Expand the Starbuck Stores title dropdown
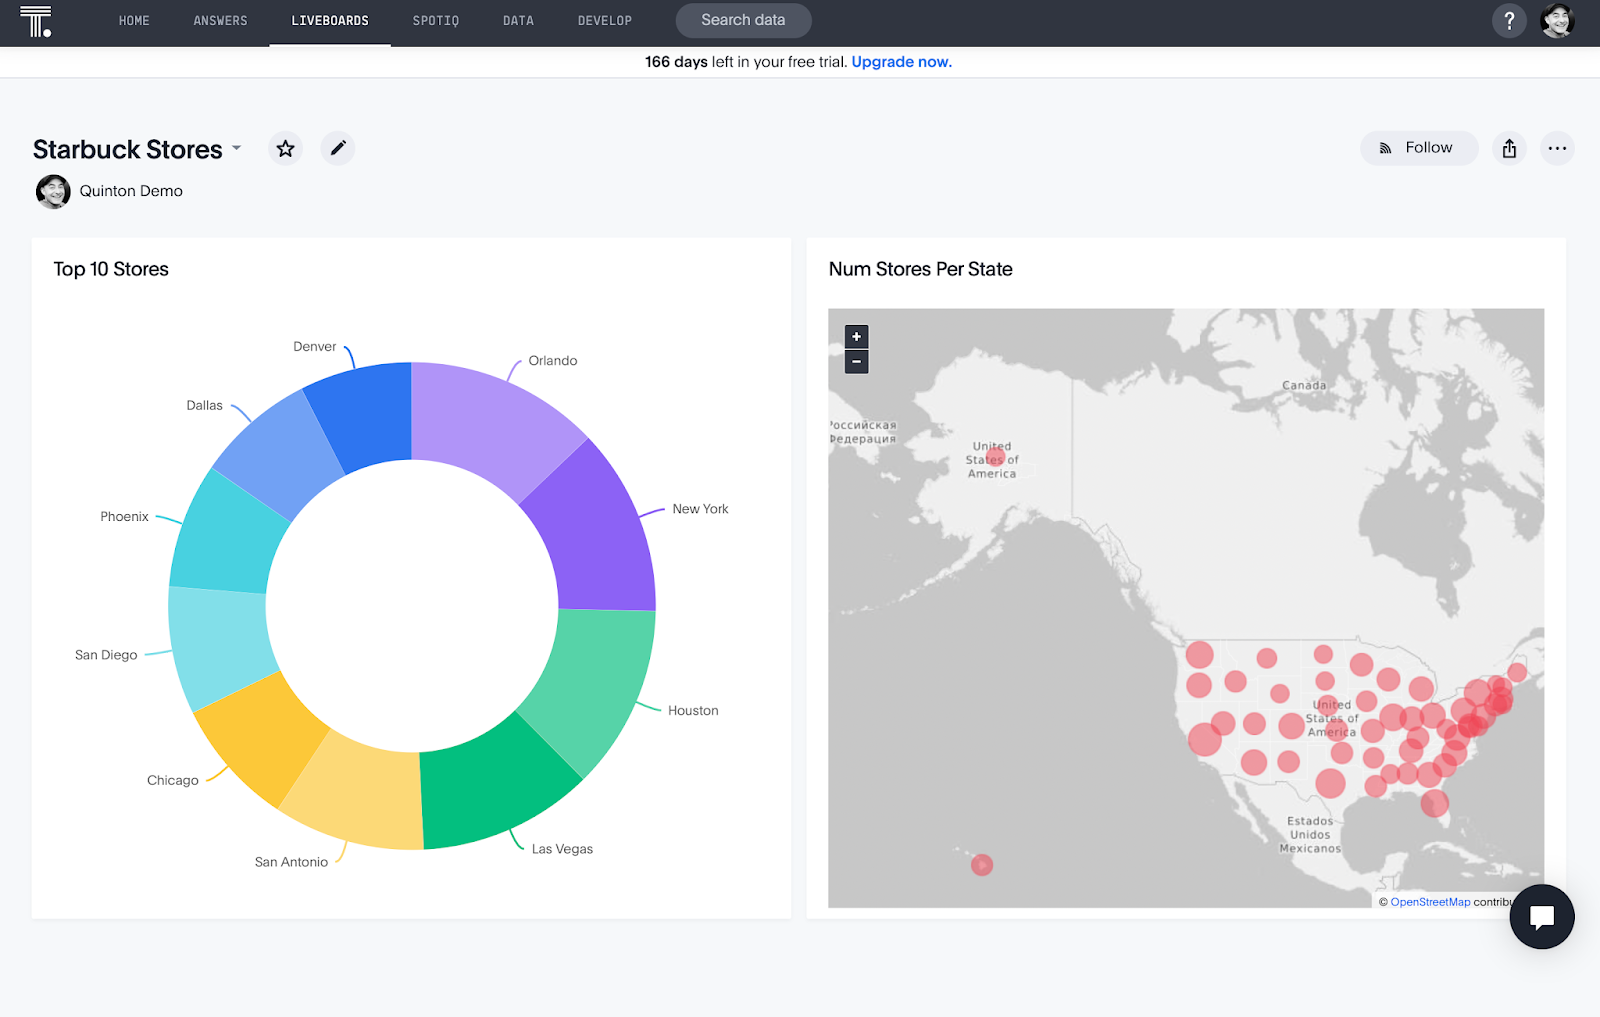This screenshot has width=1600, height=1017. [237, 148]
